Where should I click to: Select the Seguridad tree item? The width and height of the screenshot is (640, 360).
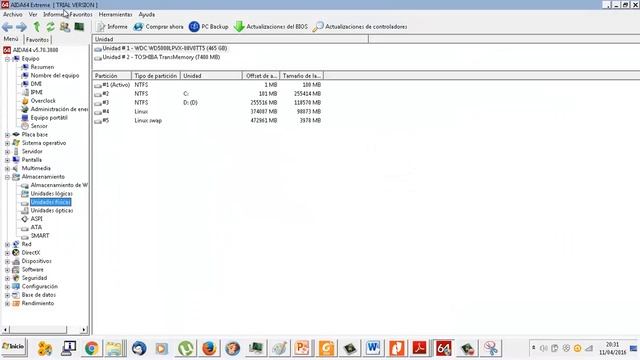[34, 278]
